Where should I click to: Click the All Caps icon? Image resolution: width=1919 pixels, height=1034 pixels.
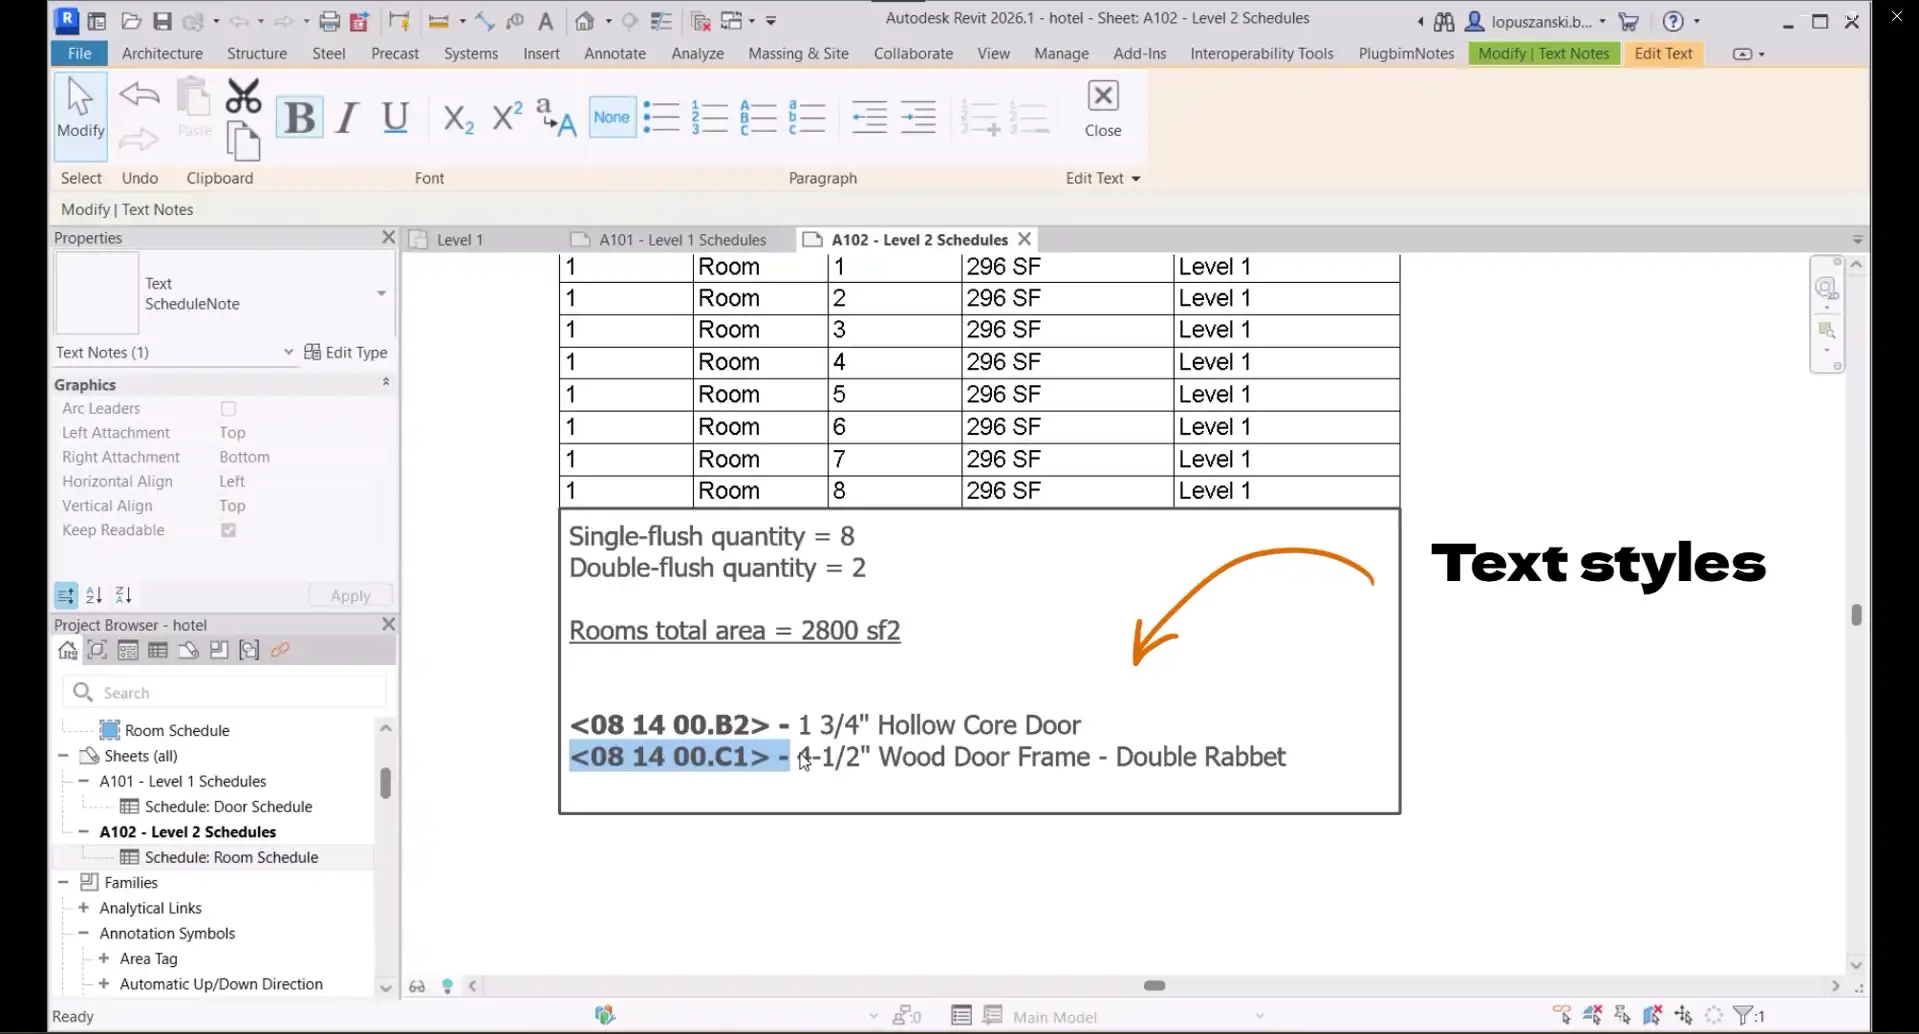(556, 118)
